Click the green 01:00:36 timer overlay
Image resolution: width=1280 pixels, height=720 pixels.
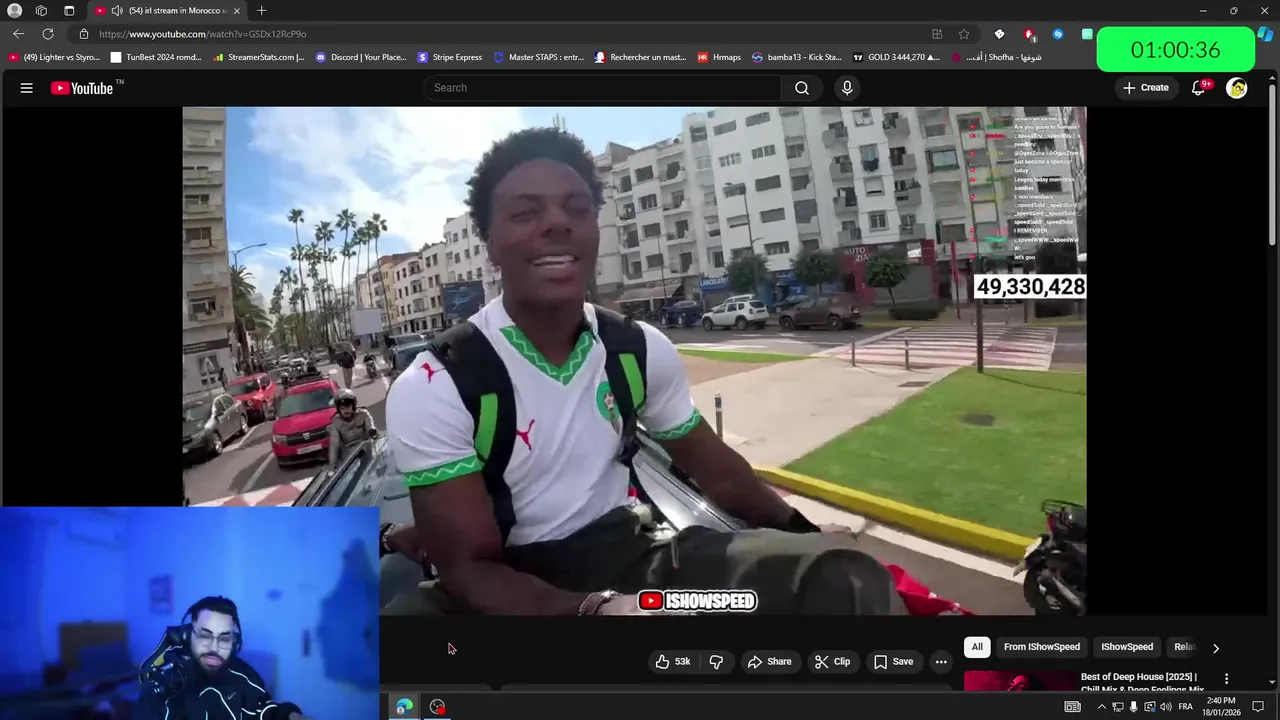click(1175, 49)
